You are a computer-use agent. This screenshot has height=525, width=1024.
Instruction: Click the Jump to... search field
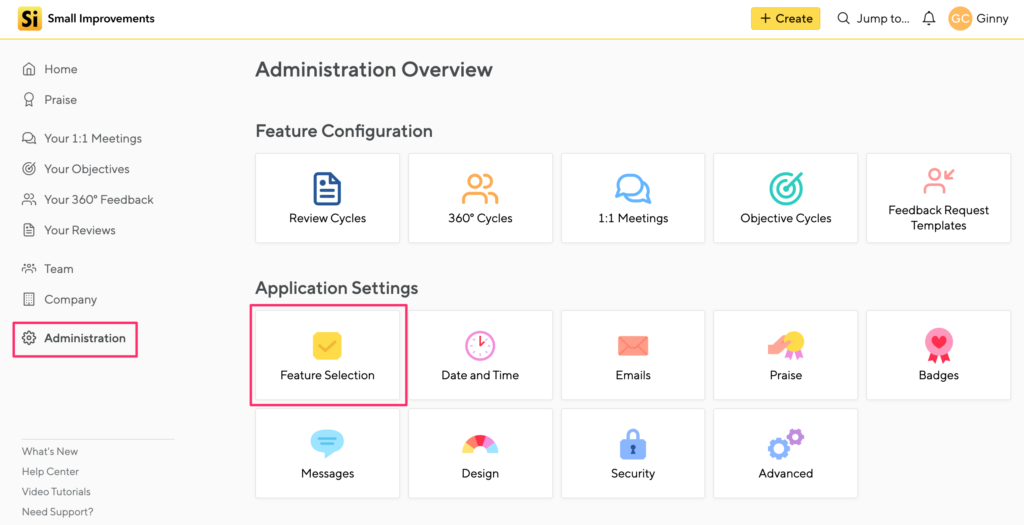883,18
